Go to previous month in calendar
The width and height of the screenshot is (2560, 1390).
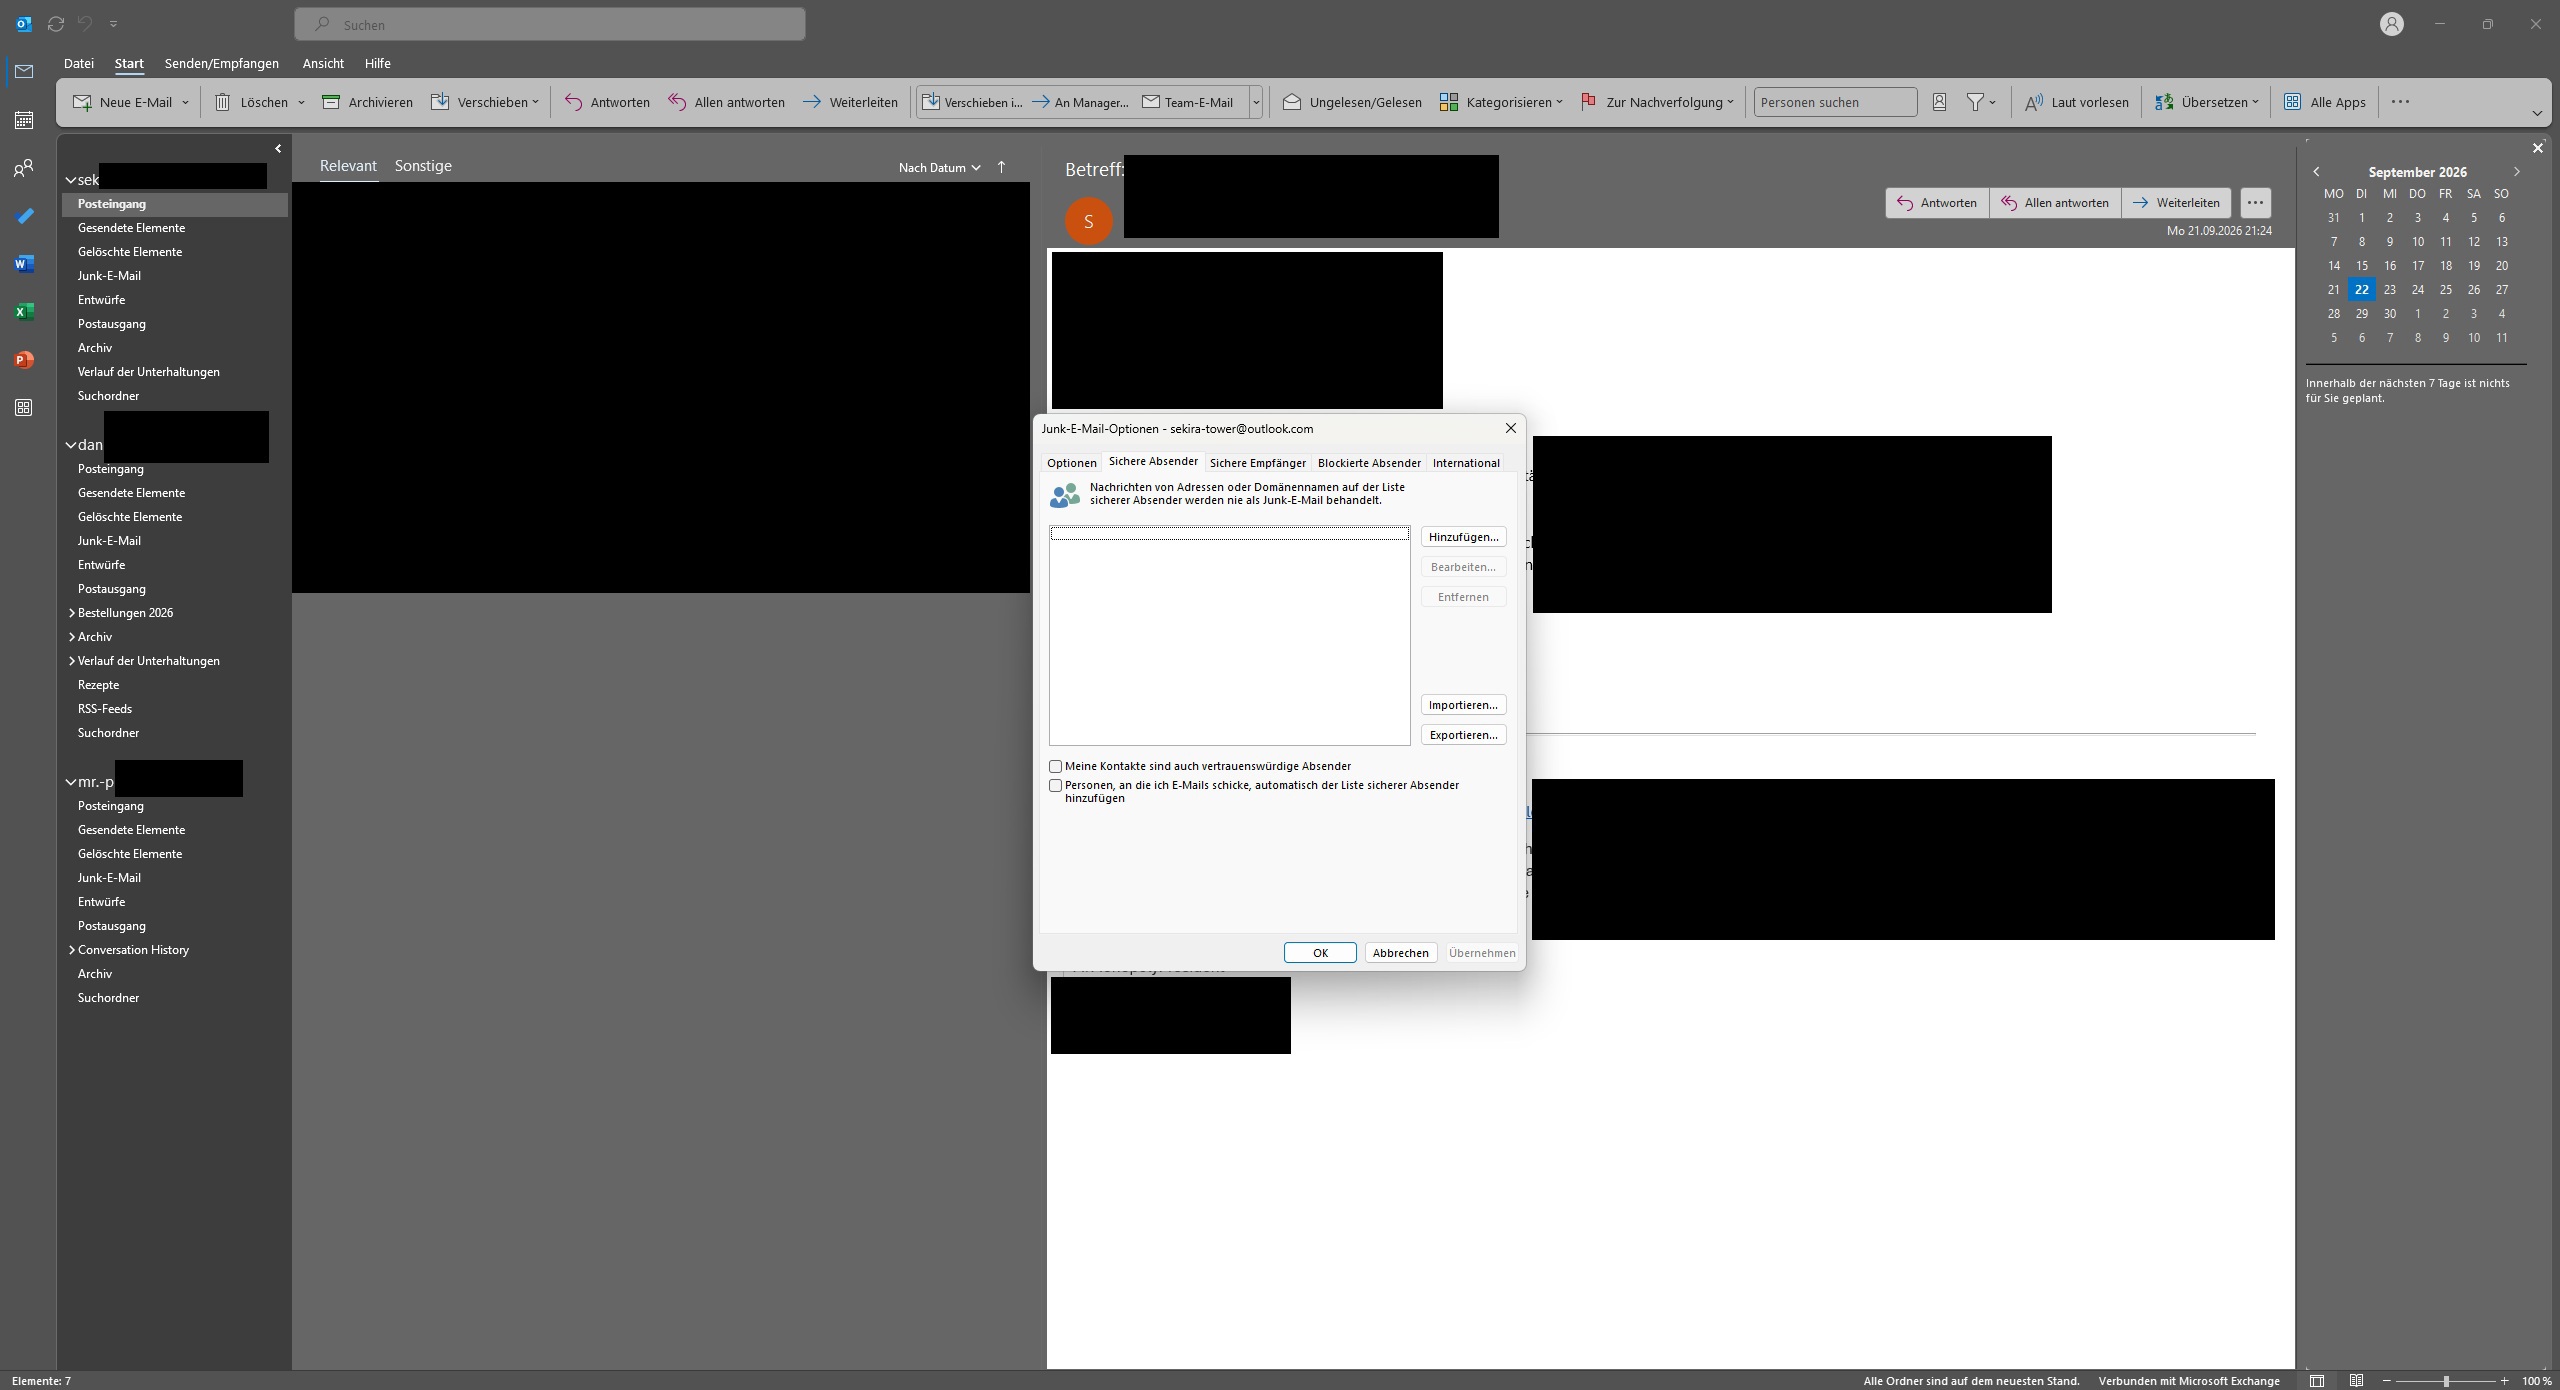tap(2316, 172)
